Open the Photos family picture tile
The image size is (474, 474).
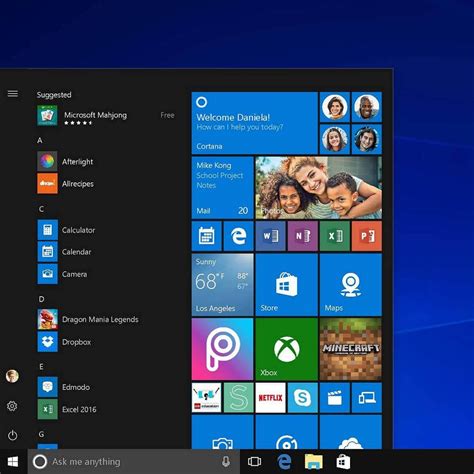[x=318, y=188]
